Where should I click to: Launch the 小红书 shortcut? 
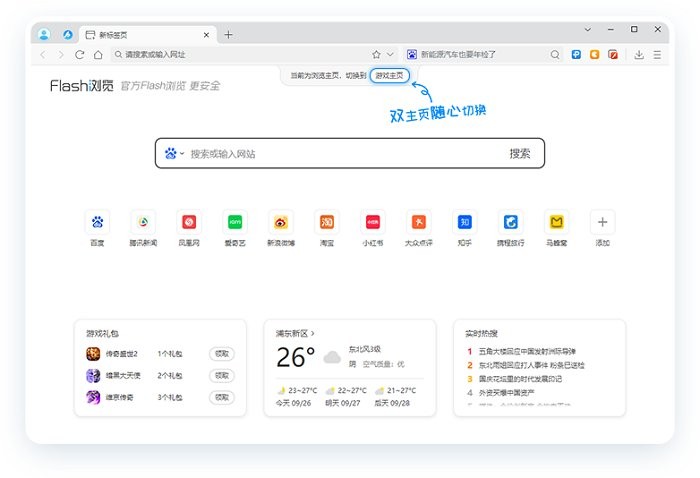point(373,222)
